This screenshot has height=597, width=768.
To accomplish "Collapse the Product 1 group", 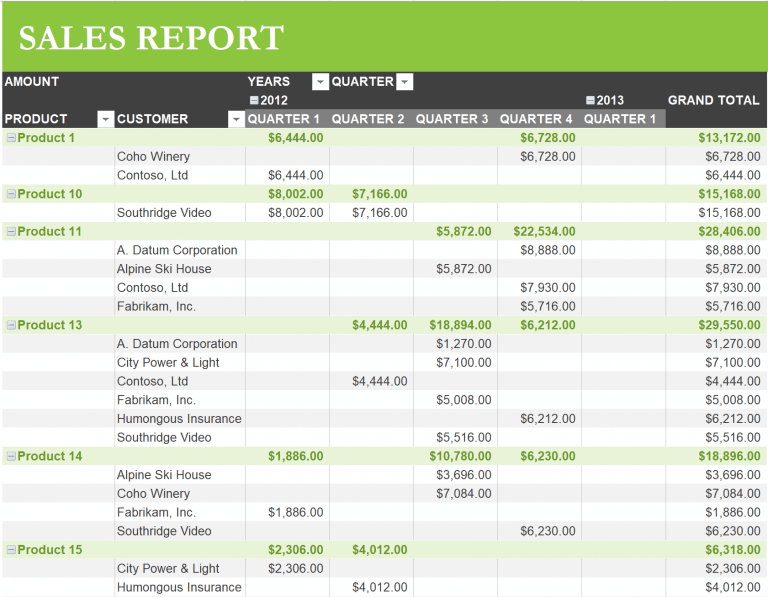I will pos(11,138).
